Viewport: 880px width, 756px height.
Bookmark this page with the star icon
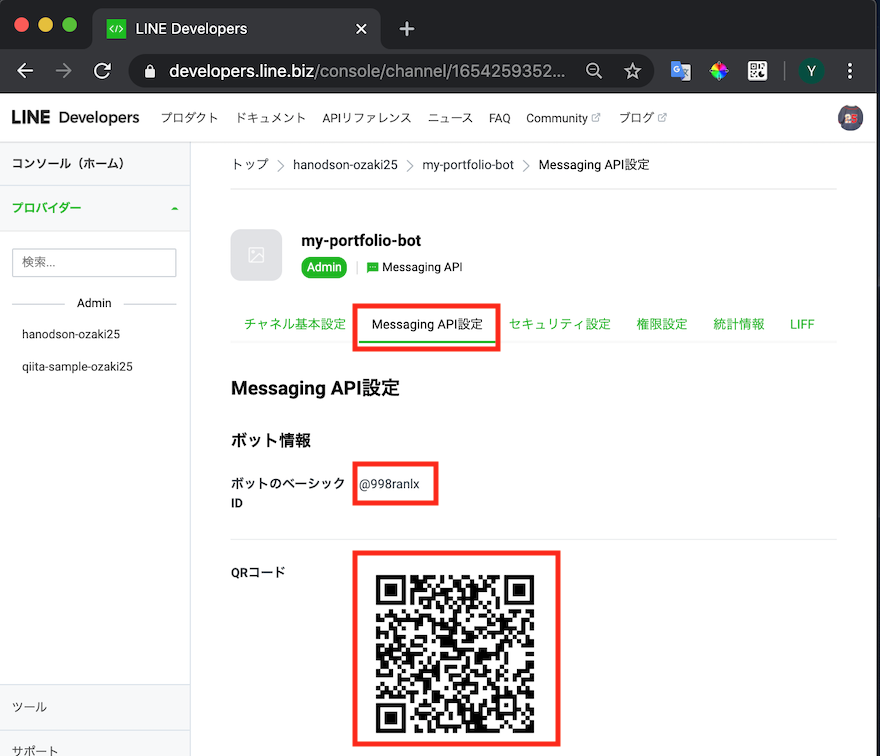point(632,71)
